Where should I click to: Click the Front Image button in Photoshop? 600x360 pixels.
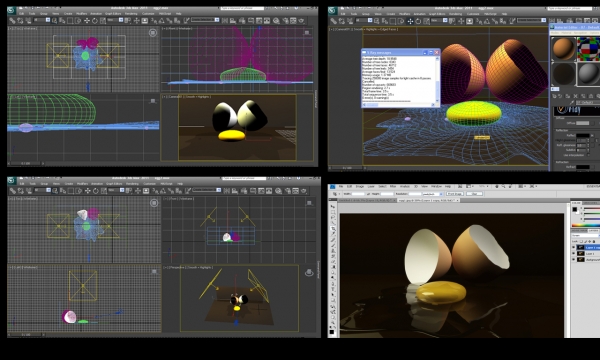455,194
